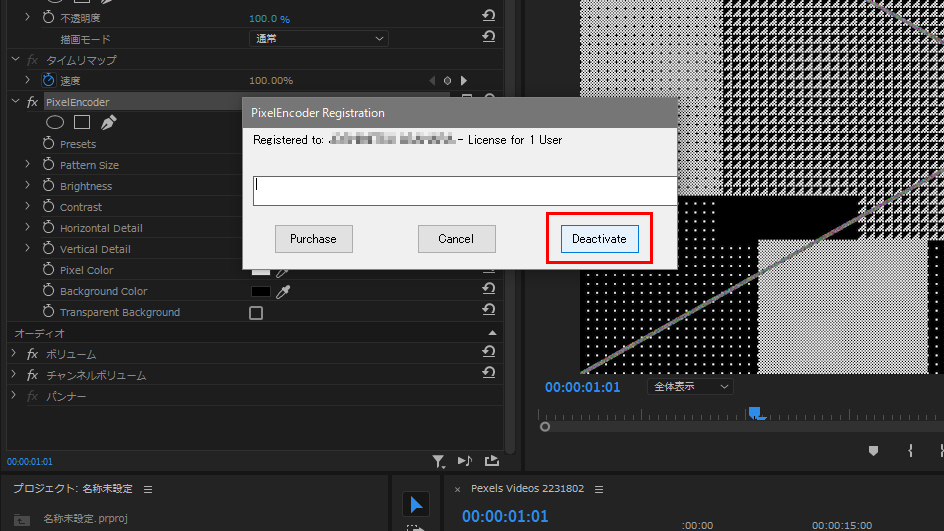Viewport: 944px width, 531px height.
Task: Click the mark in icon in program monitor
Action: [910, 450]
